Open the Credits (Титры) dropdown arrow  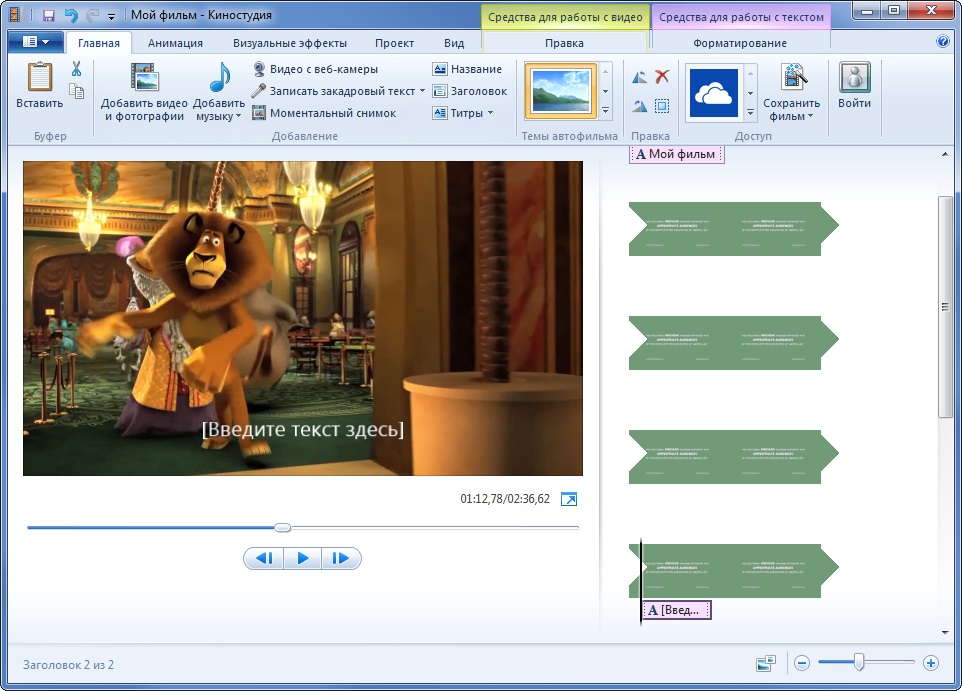(x=490, y=113)
